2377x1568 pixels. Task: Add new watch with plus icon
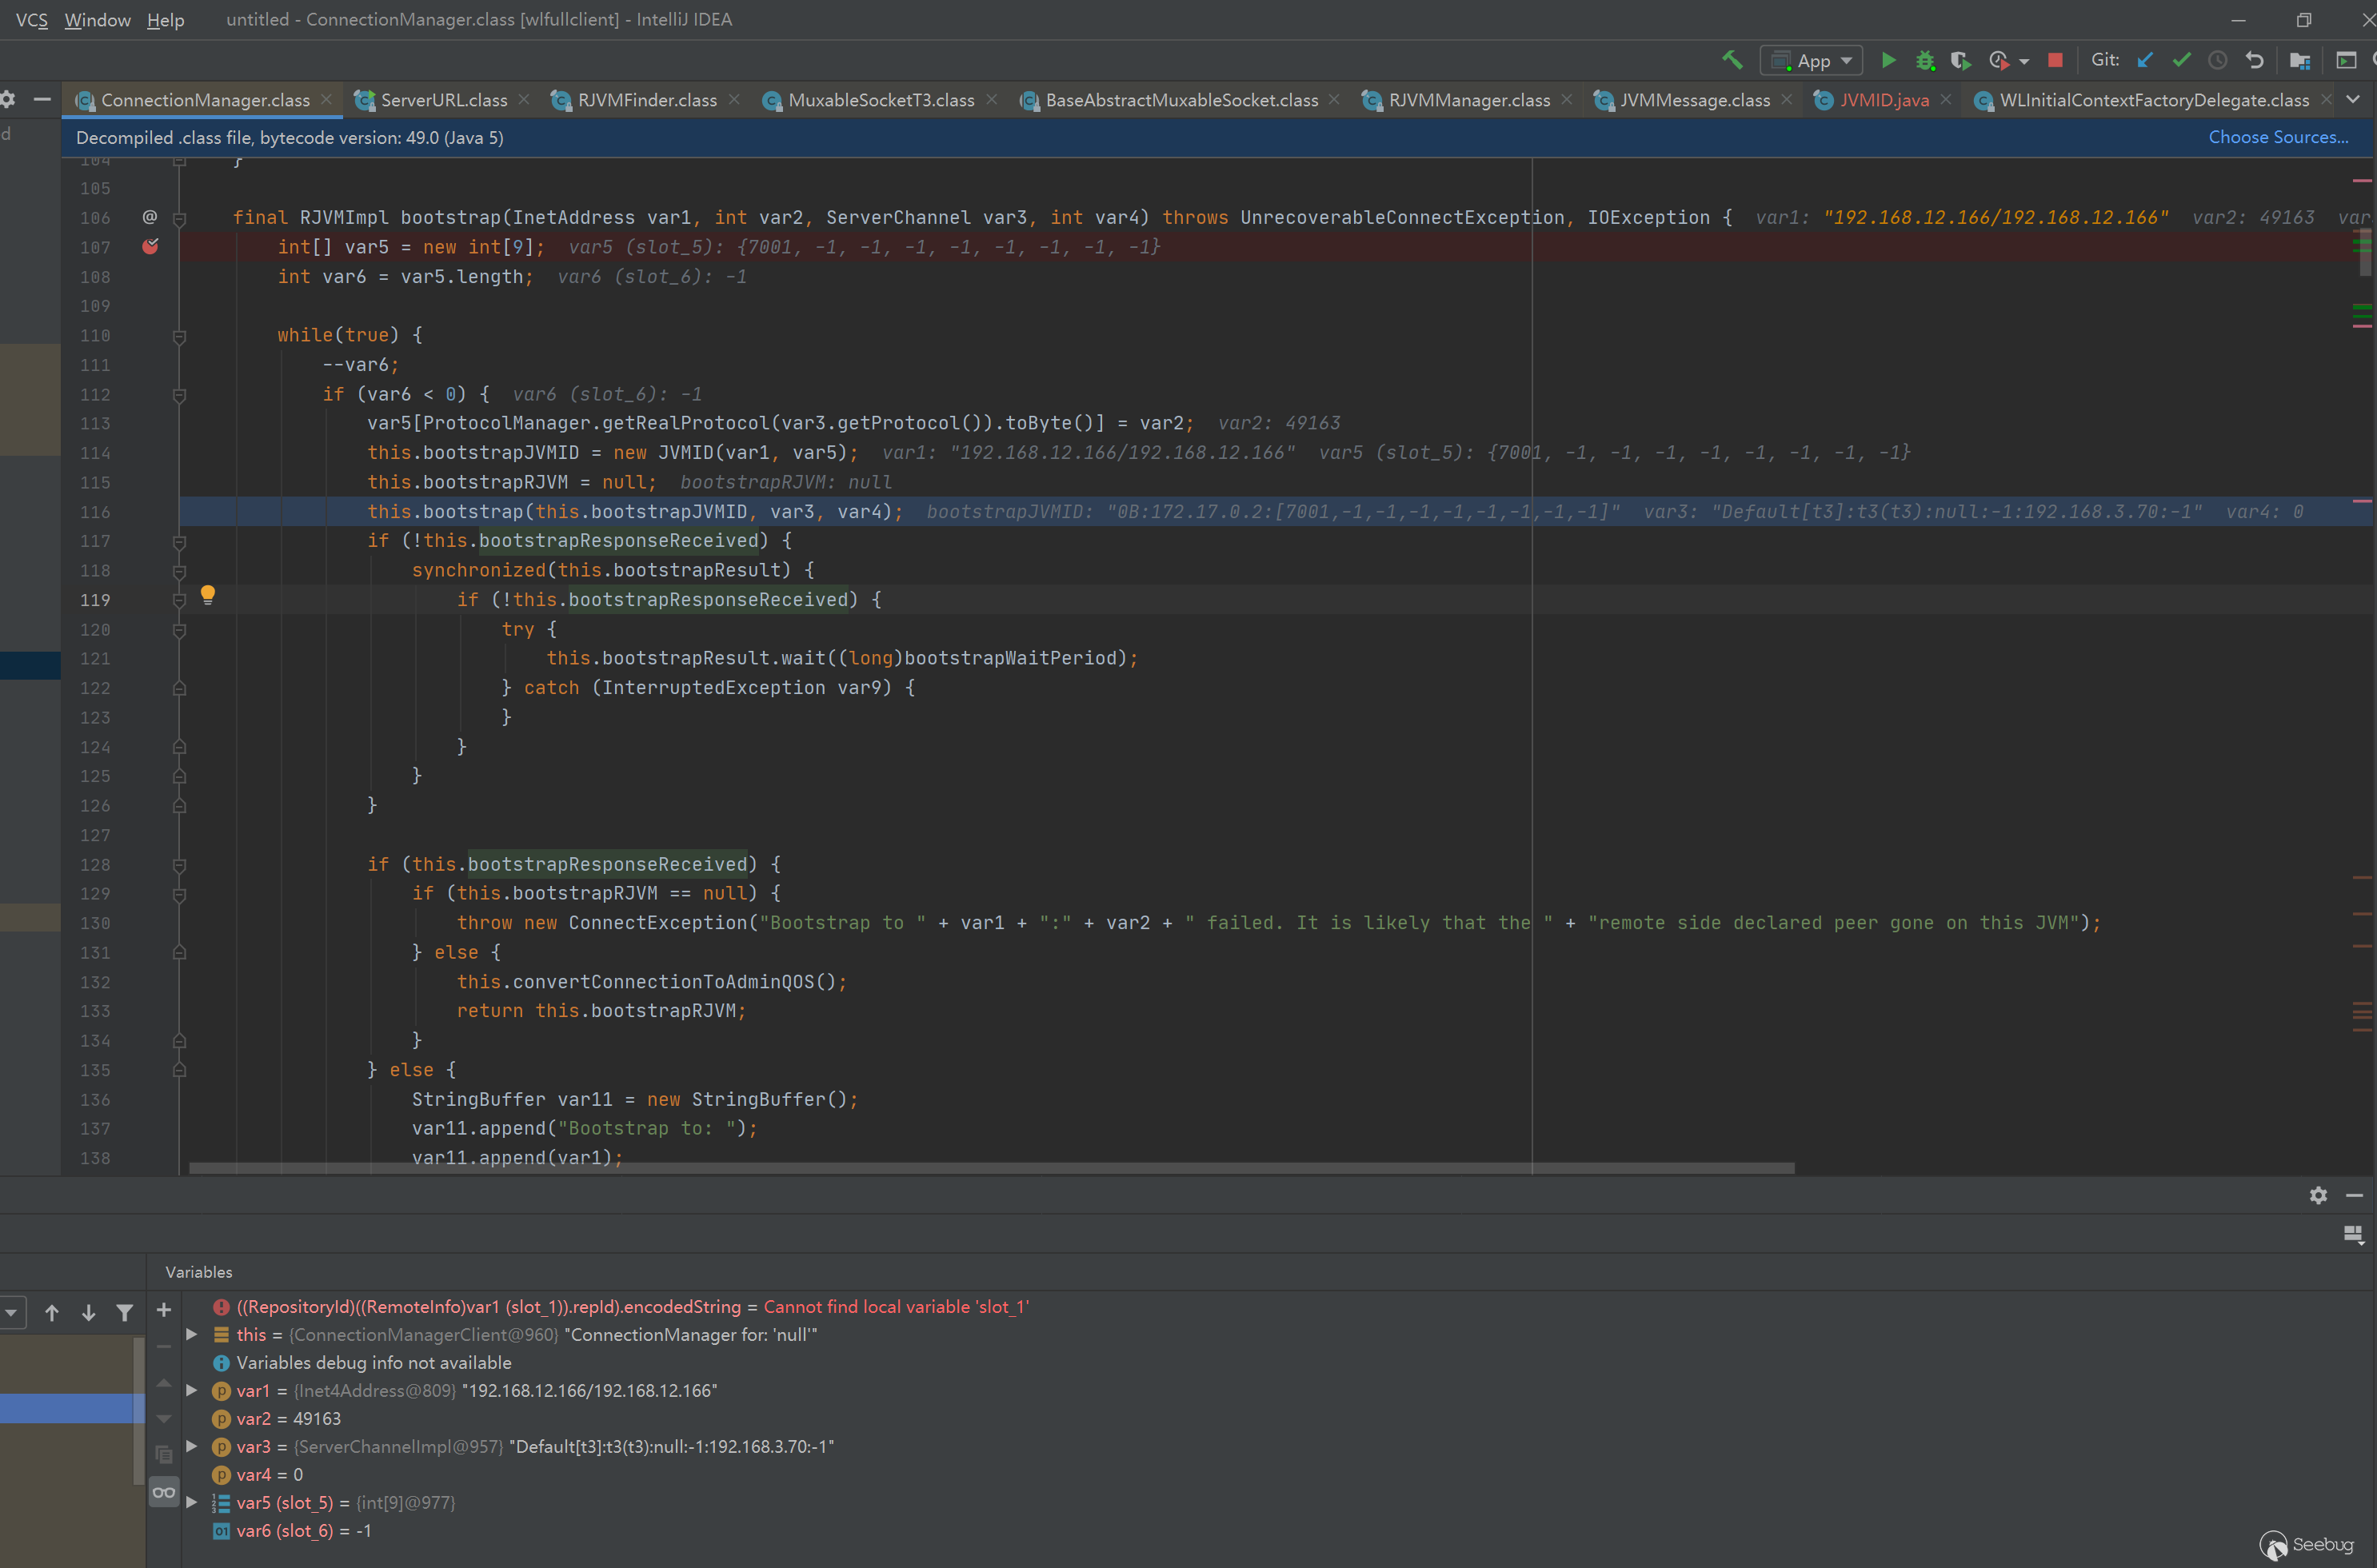point(164,1310)
